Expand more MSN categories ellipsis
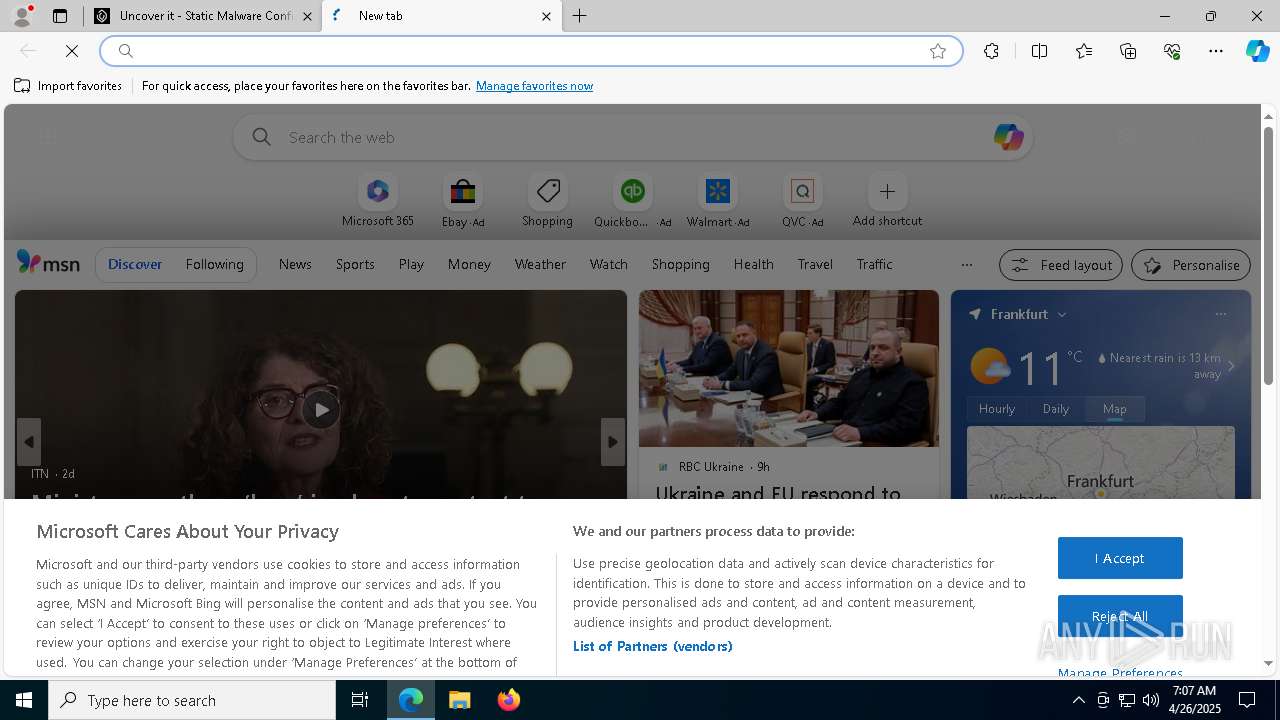The image size is (1280, 720). 966,265
